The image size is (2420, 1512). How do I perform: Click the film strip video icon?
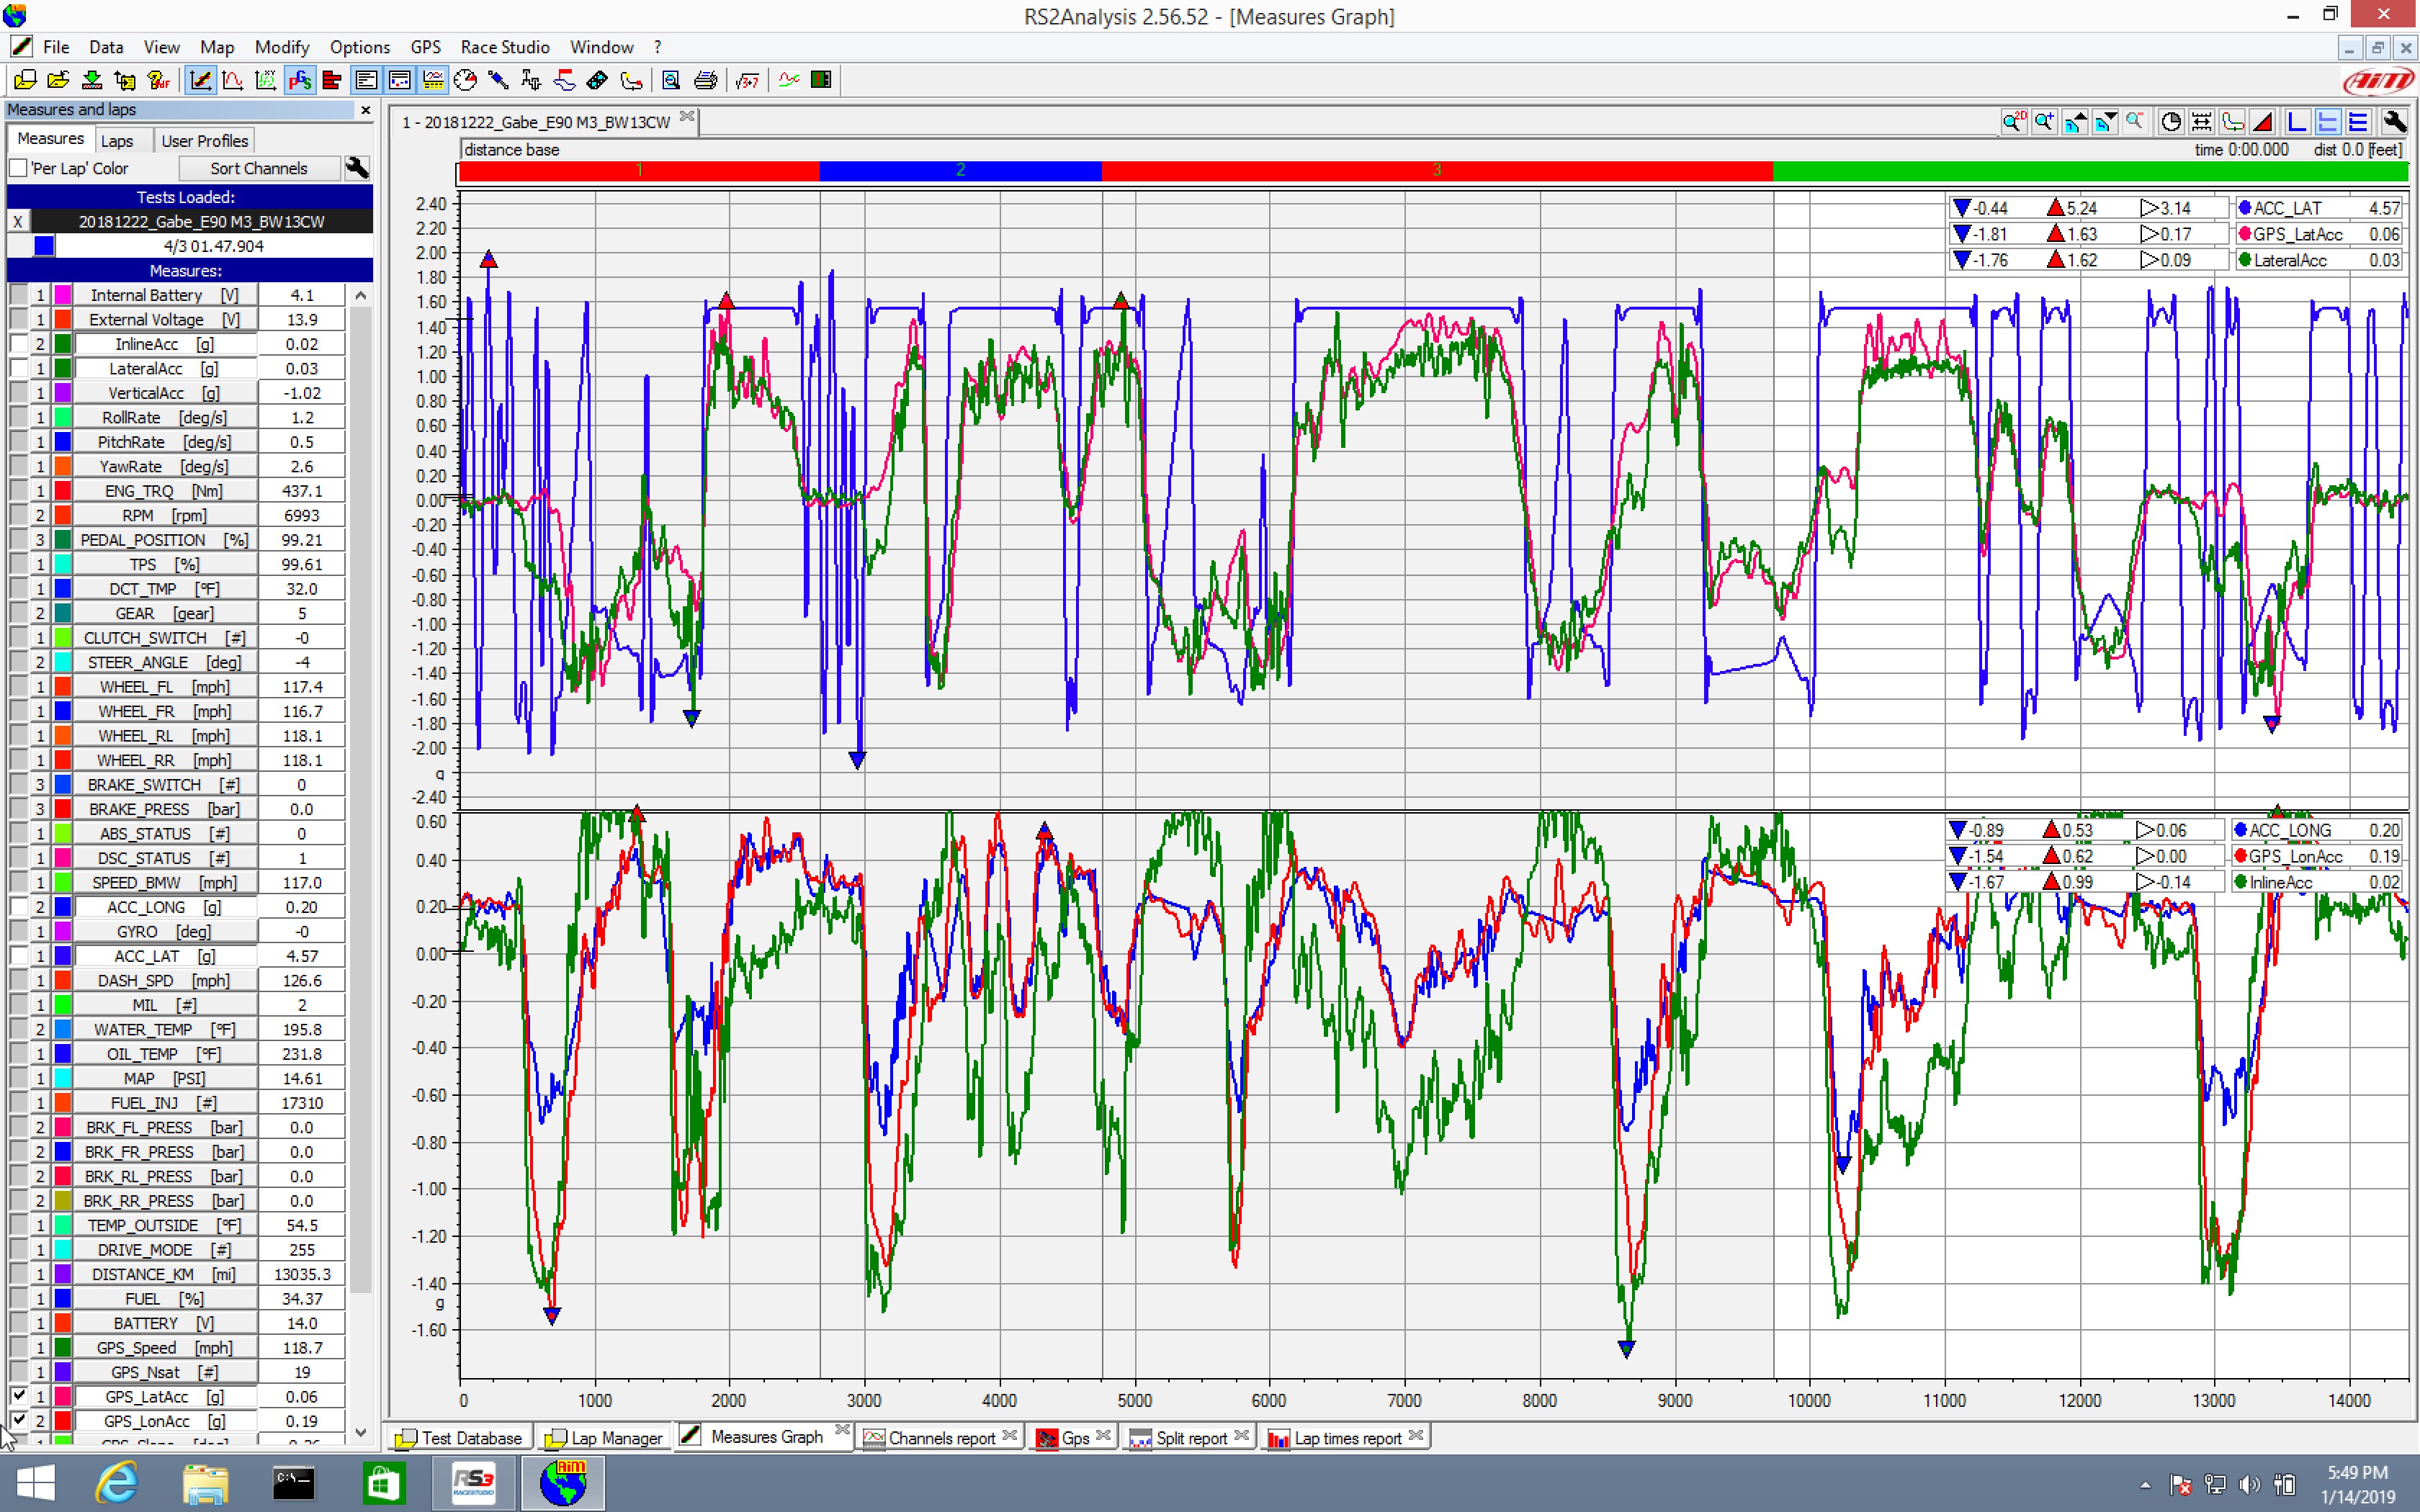598,80
